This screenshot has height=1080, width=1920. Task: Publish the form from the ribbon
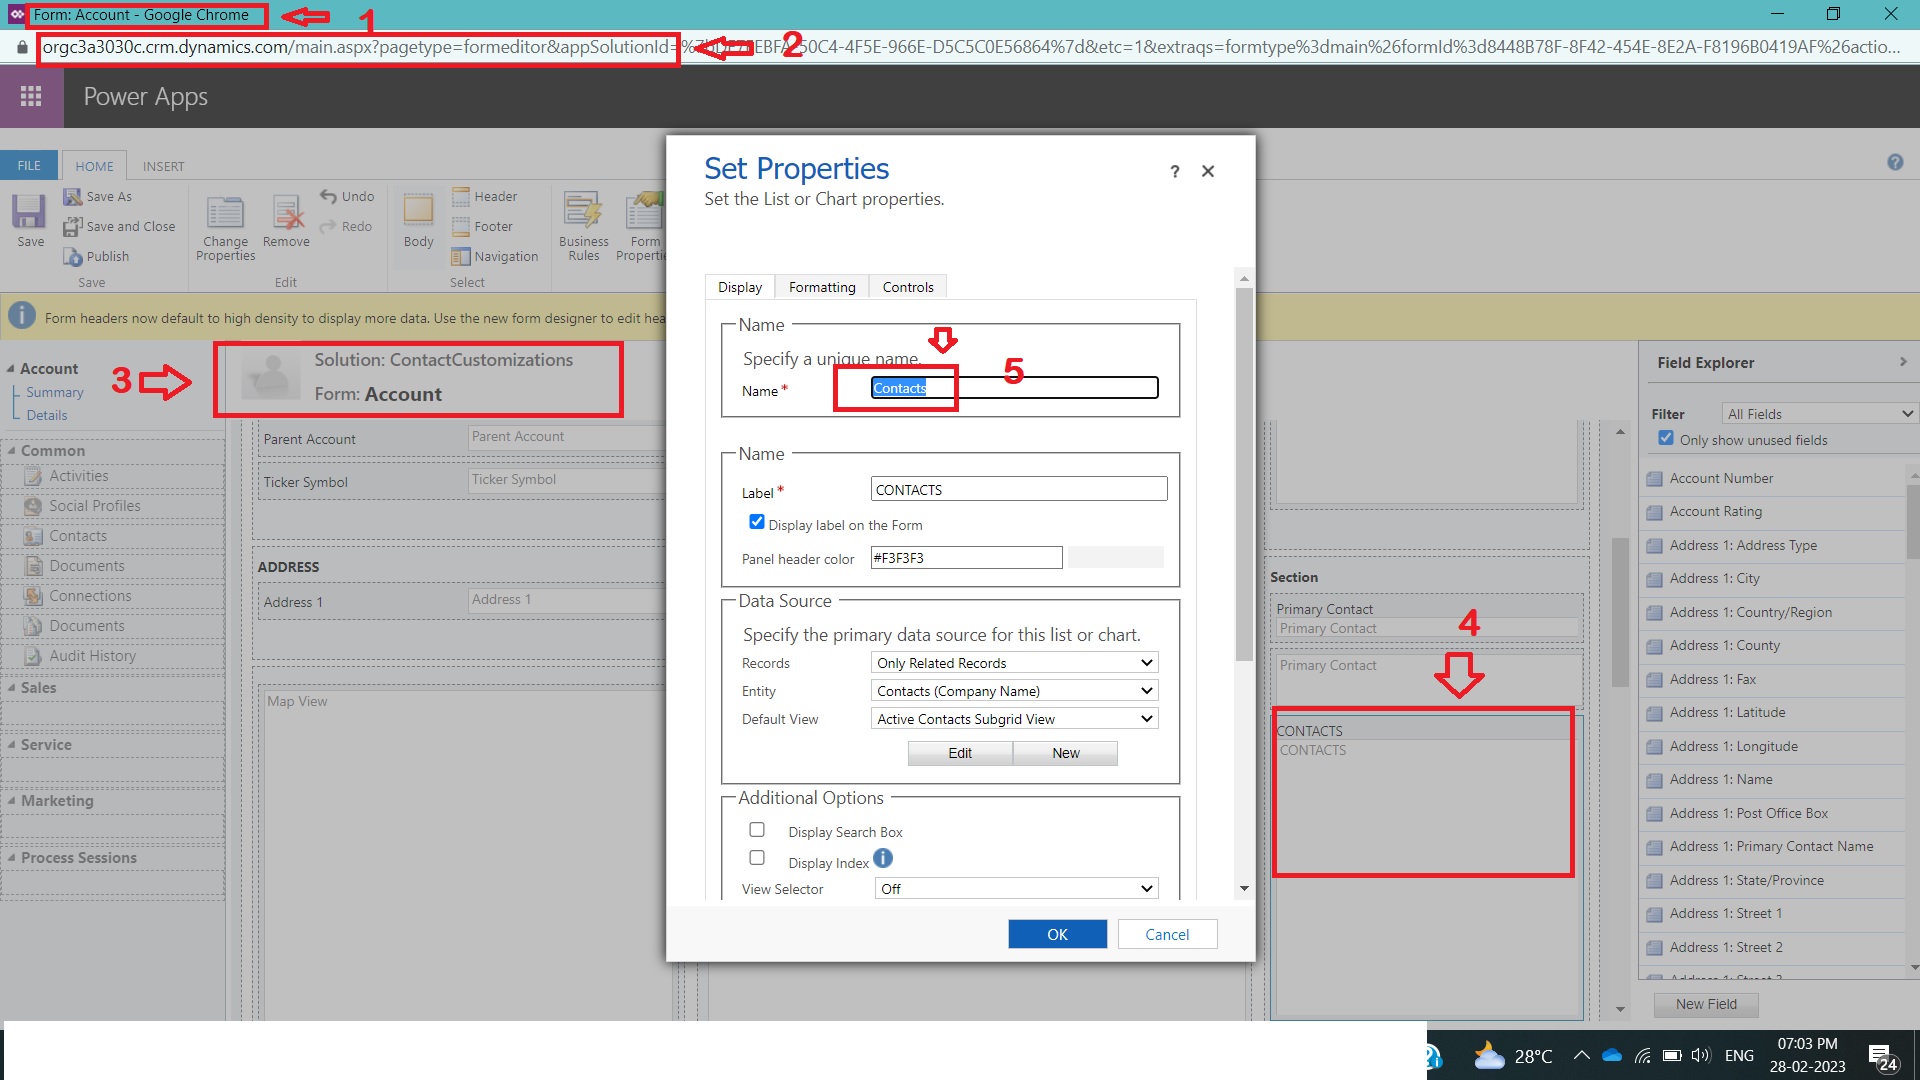[x=97, y=257]
